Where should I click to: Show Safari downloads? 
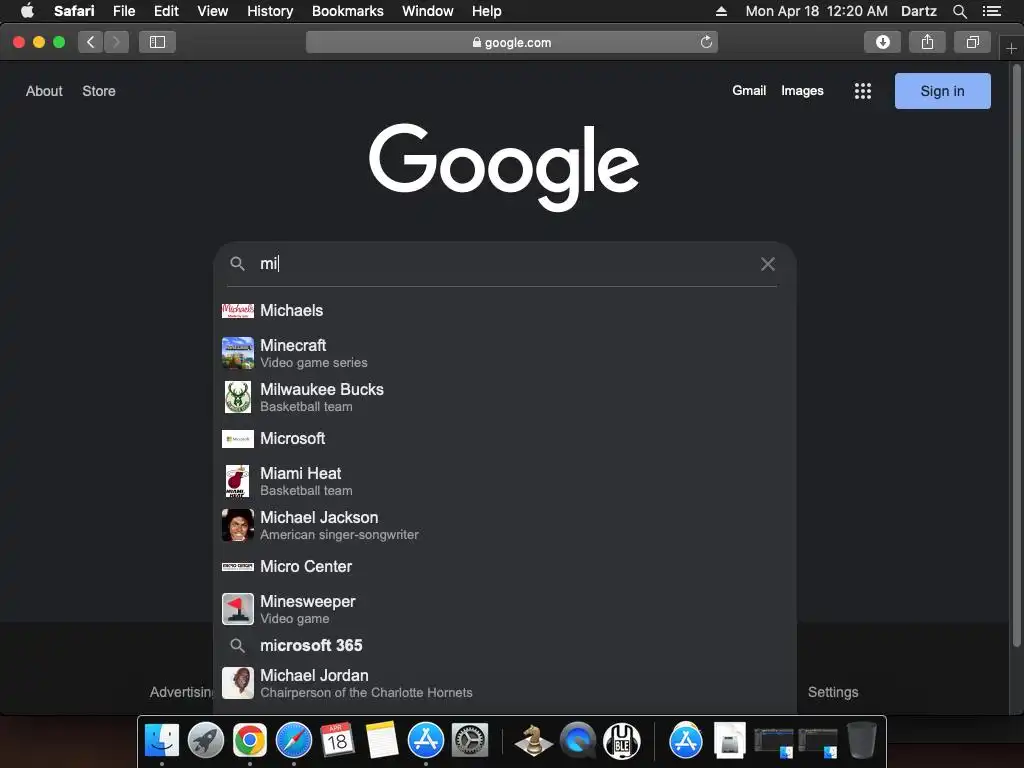(882, 42)
